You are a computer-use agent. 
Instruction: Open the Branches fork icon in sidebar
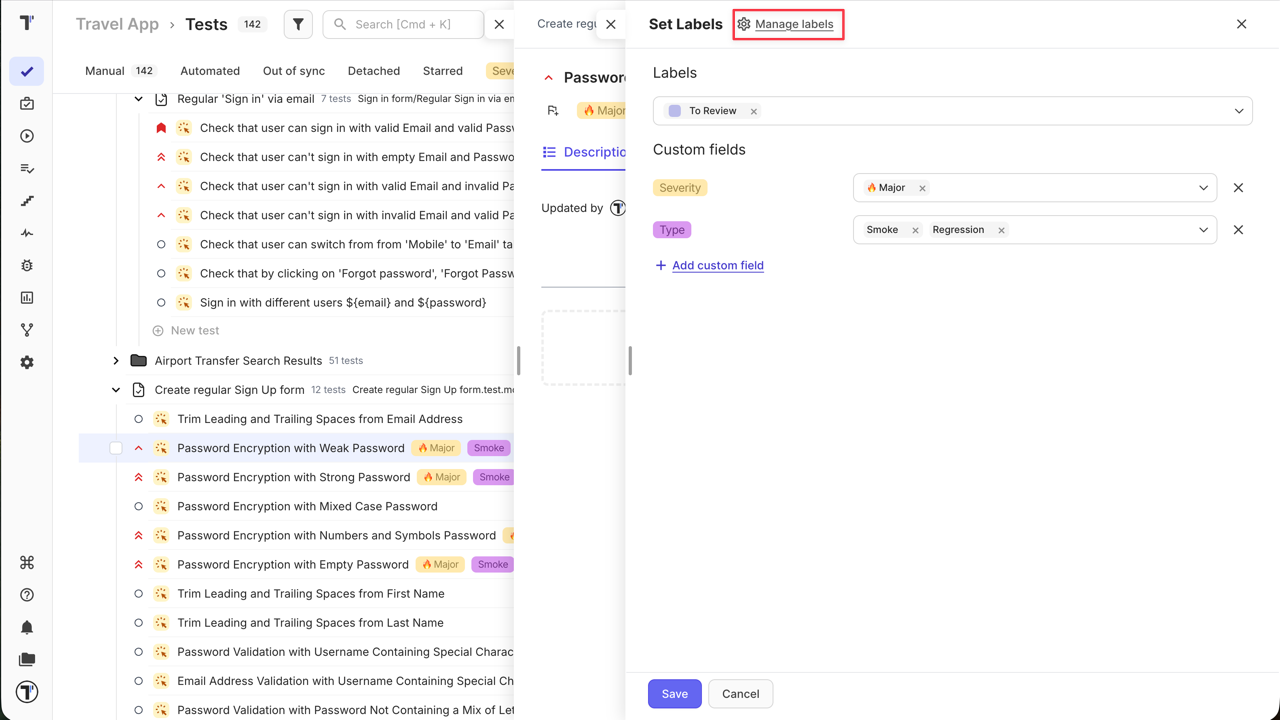[27, 330]
